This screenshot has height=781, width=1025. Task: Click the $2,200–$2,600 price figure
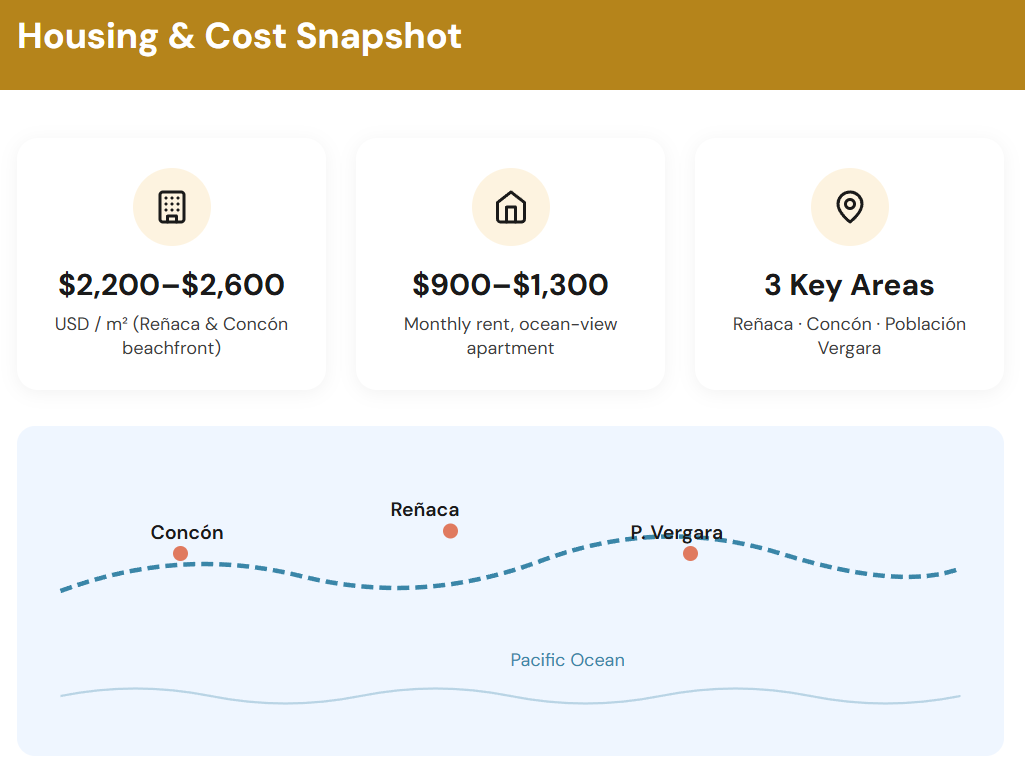point(172,285)
